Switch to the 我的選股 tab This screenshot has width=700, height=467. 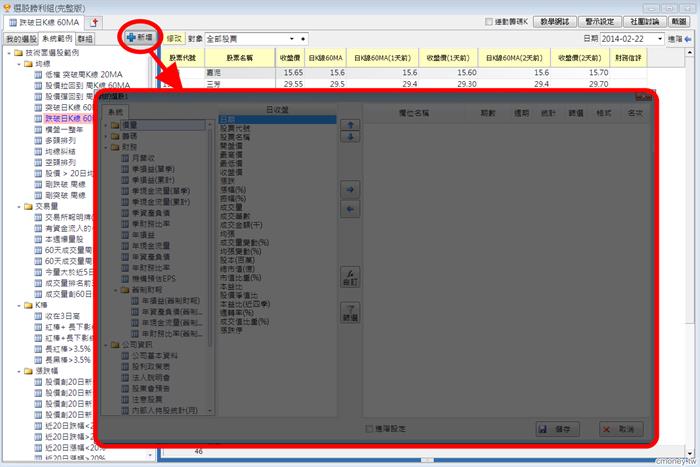click(x=21, y=39)
